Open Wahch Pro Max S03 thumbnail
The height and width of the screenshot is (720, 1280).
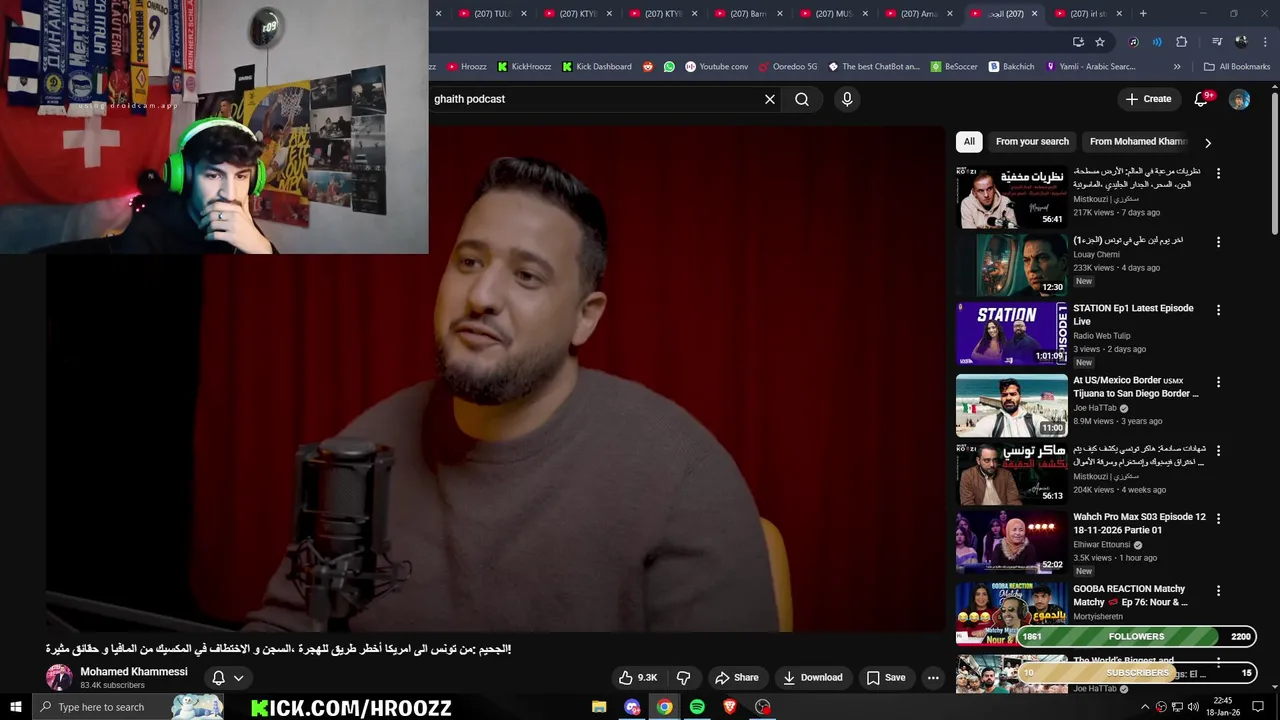pyautogui.click(x=1012, y=542)
